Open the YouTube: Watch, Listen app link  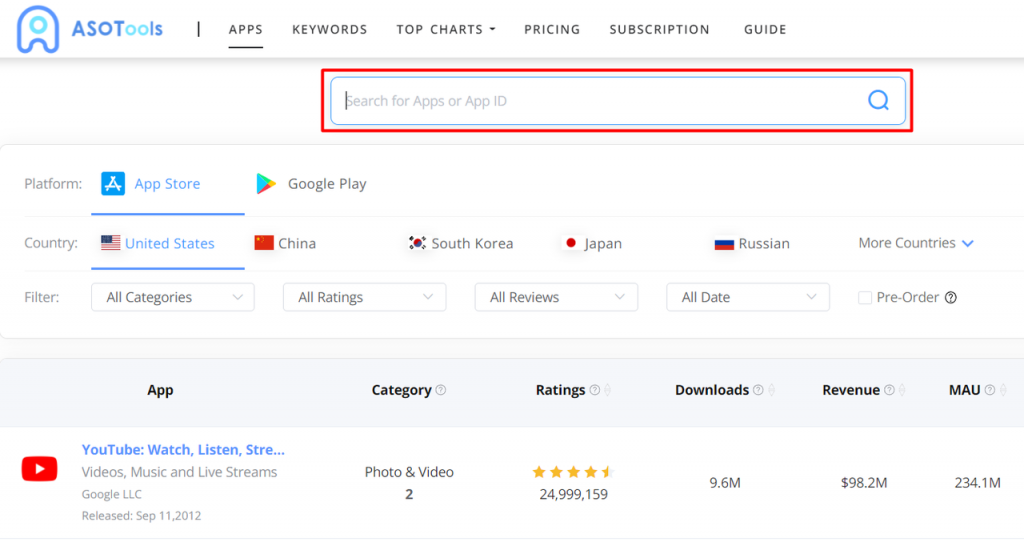tap(183, 450)
